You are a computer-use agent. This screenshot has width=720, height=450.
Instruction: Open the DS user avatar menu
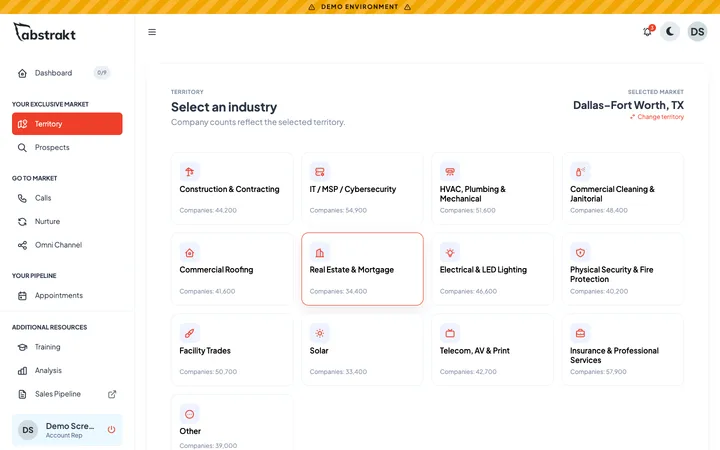click(697, 32)
